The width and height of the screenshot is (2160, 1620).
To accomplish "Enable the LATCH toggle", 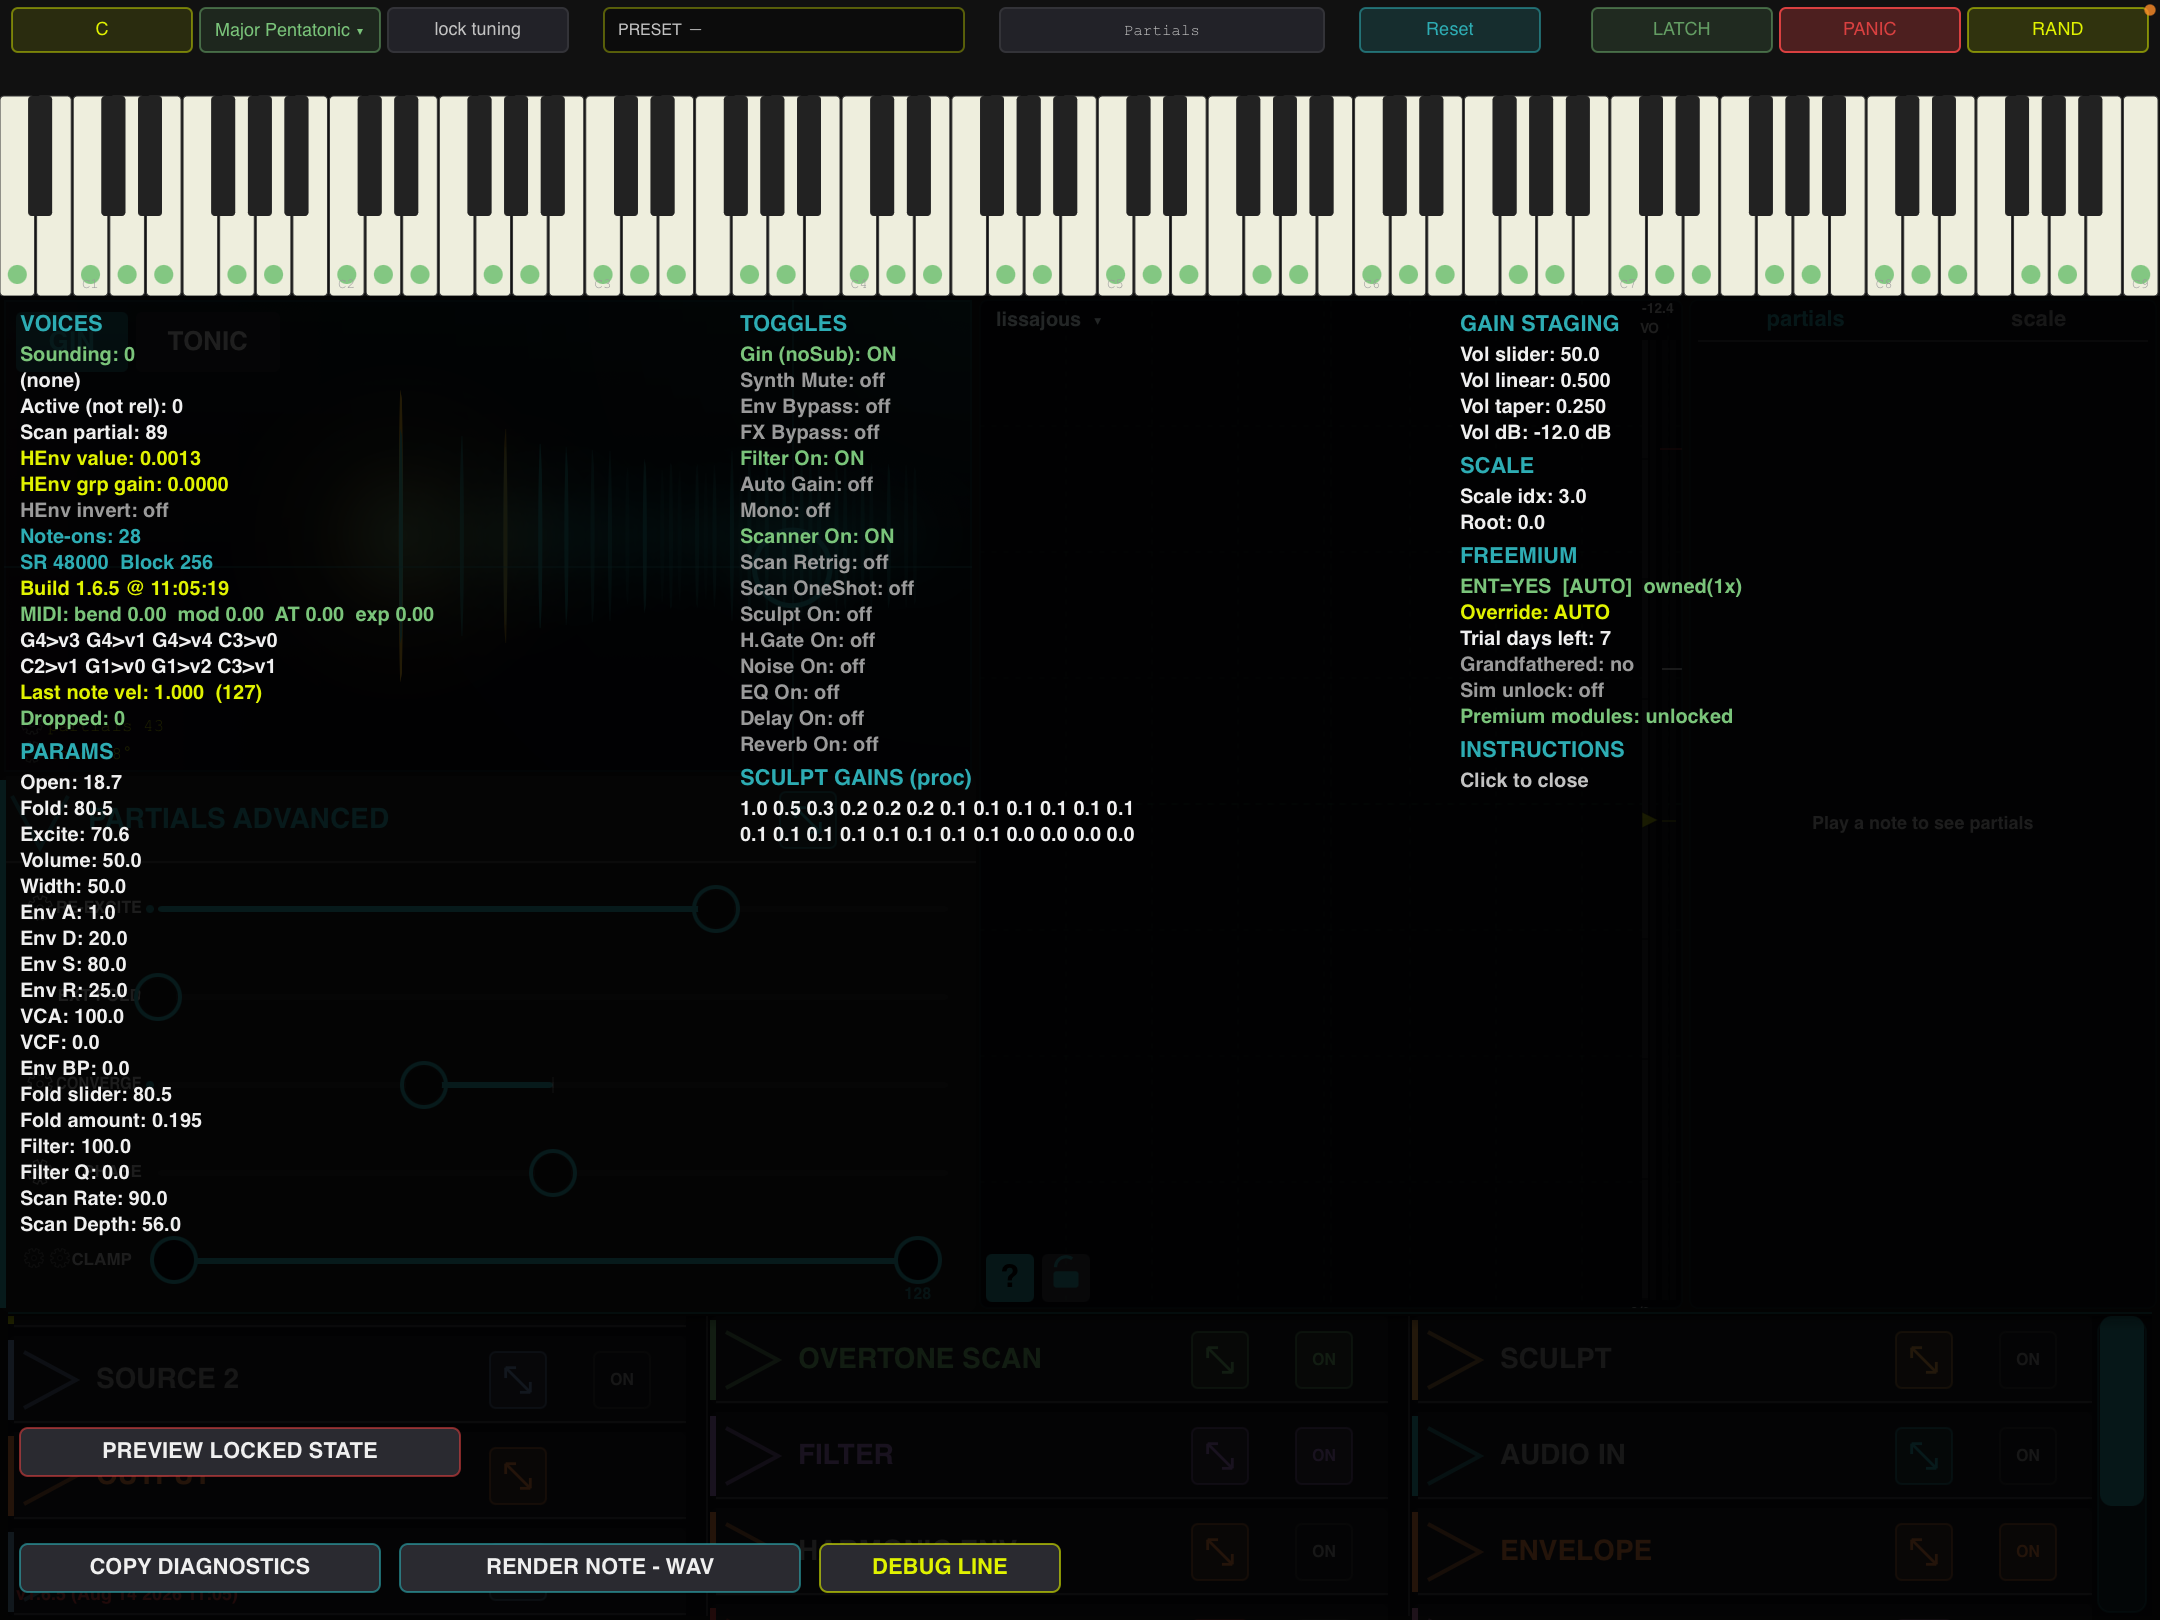I will (1681, 30).
